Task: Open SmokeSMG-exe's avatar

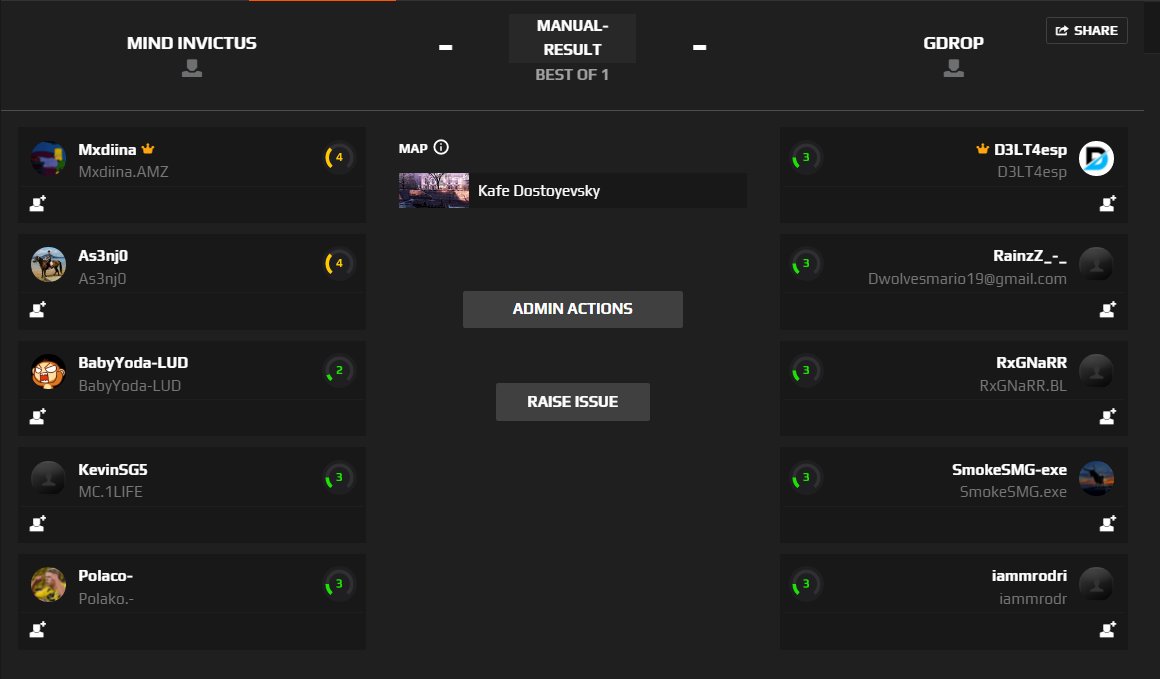Action: (1096, 478)
